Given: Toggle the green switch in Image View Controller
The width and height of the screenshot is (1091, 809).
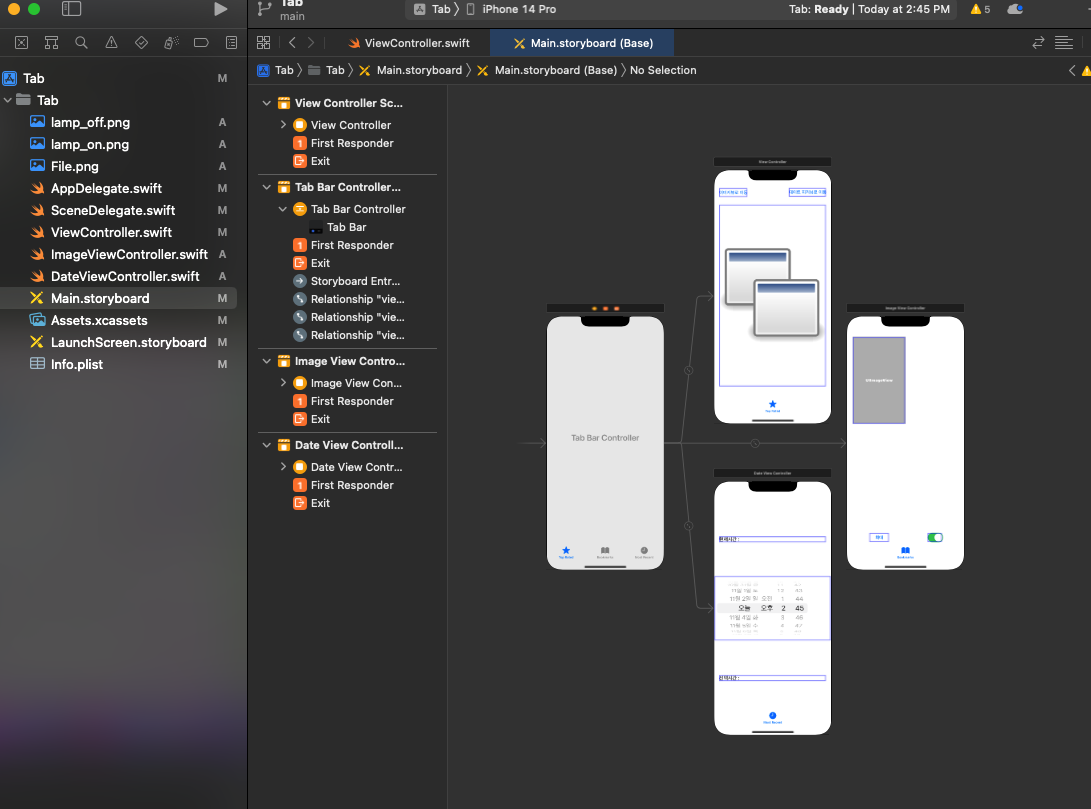Looking at the screenshot, I should tap(934, 538).
